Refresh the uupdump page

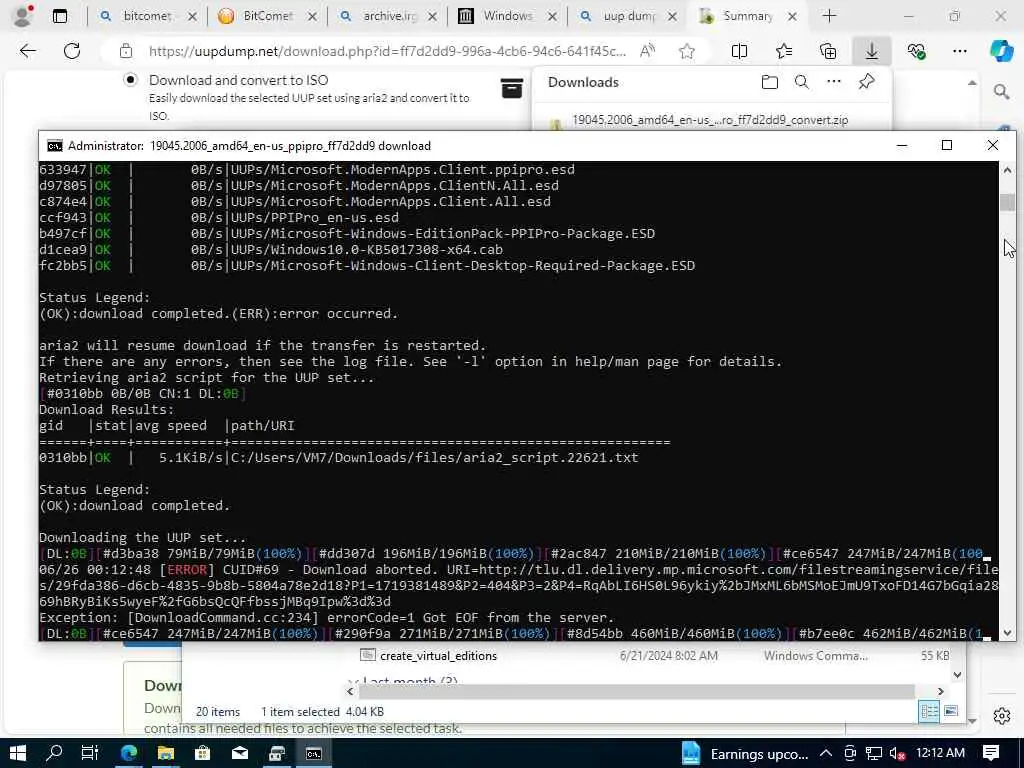click(x=72, y=51)
